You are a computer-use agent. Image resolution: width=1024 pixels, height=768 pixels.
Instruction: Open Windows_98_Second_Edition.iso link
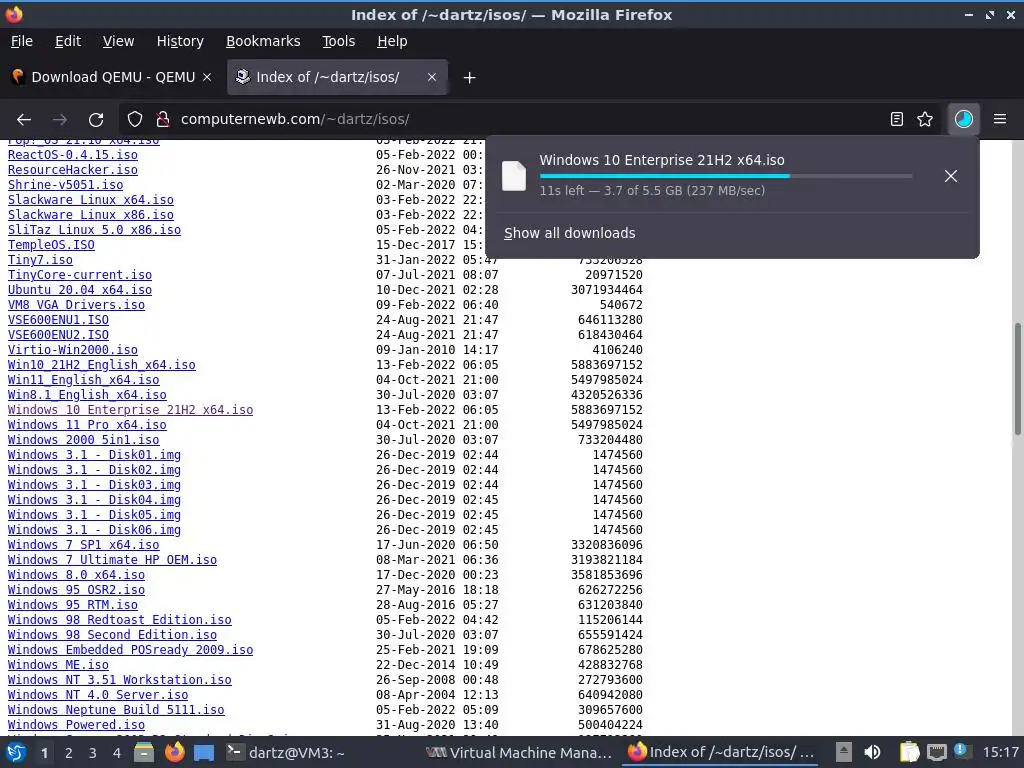tap(112, 635)
